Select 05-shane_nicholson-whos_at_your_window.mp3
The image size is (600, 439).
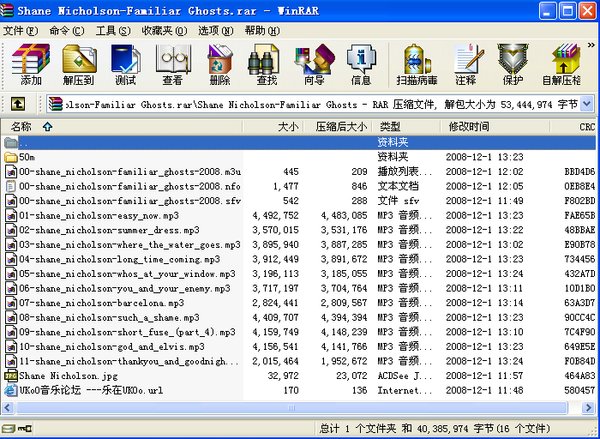click(x=127, y=274)
